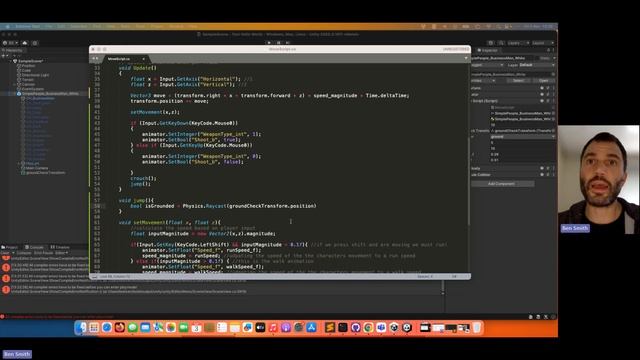This screenshot has width=640, height=360.
Task: Click the Inspector lock icon
Action: 549,50
